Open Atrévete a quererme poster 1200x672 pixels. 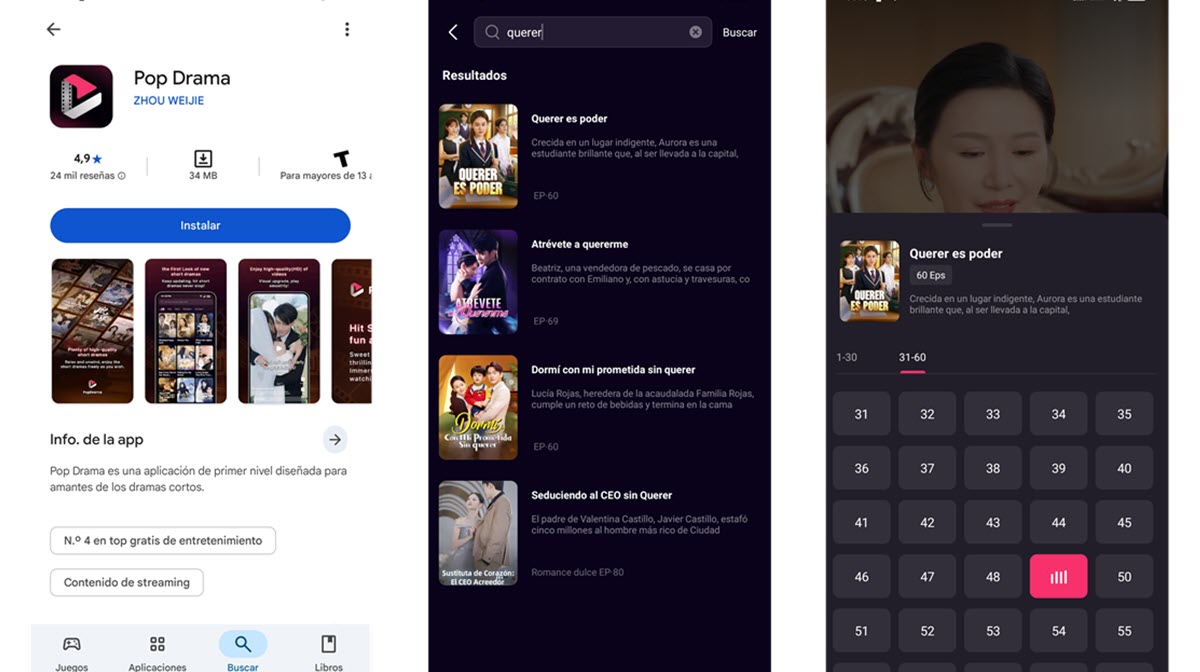click(x=478, y=282)
